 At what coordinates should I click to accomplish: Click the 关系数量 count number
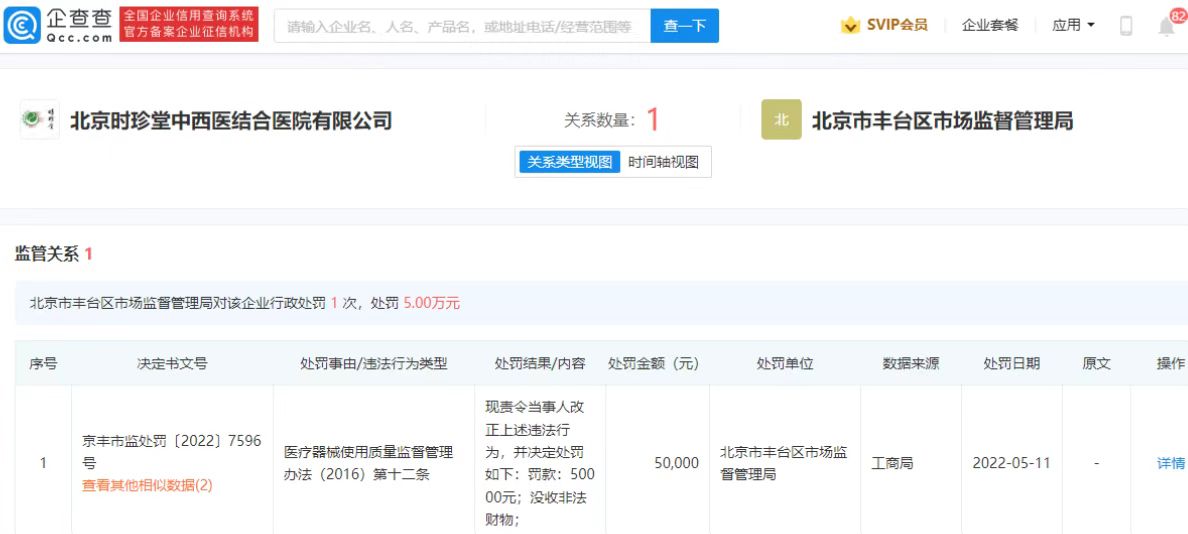click(x=652, y=120)
